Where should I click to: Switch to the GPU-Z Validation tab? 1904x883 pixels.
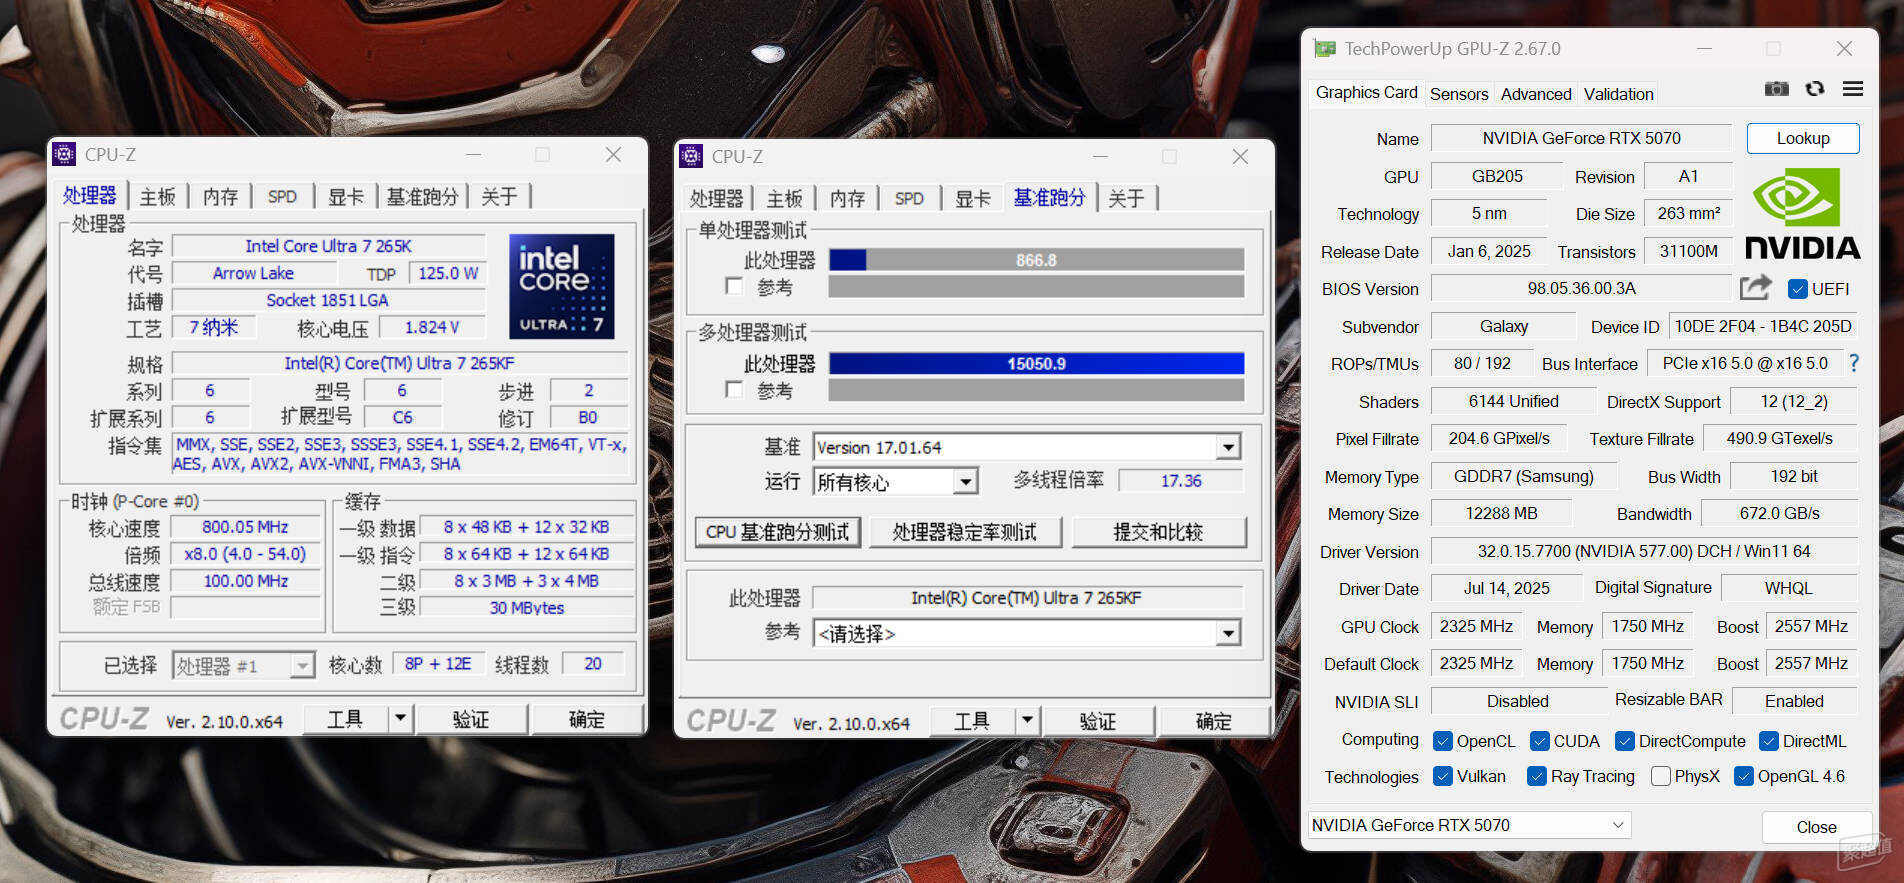pyautogui.click(x=1618, y=94)
